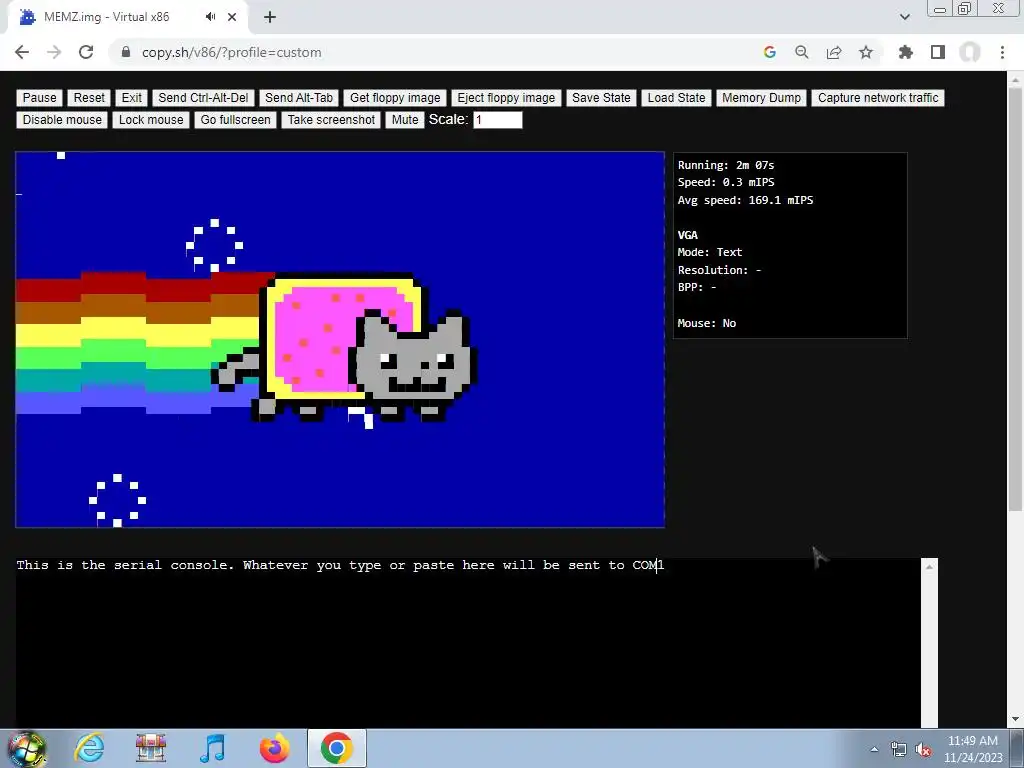1024x768 pixels.
Task: Open the Chrome profile avatar
Action: coord(970,52)
